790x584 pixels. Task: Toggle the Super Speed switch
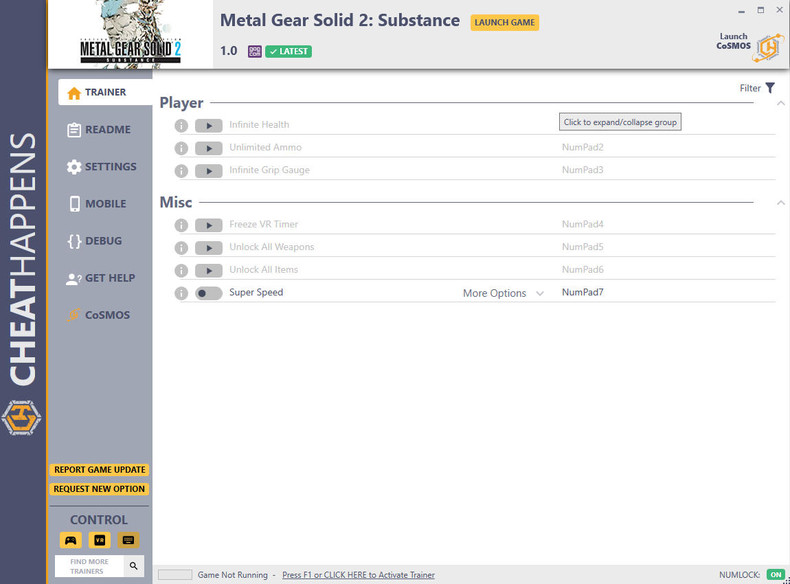(209, 293)
